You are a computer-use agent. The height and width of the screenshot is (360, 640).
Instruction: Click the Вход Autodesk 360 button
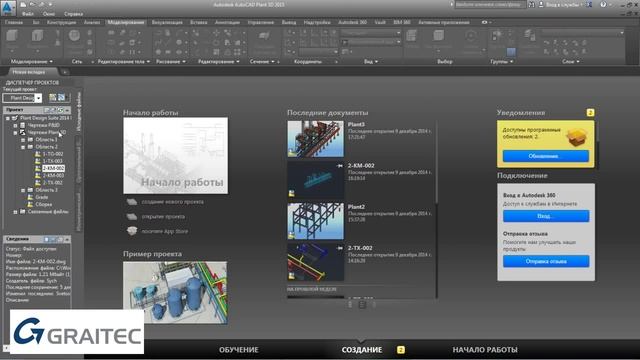tap(546, 216)
